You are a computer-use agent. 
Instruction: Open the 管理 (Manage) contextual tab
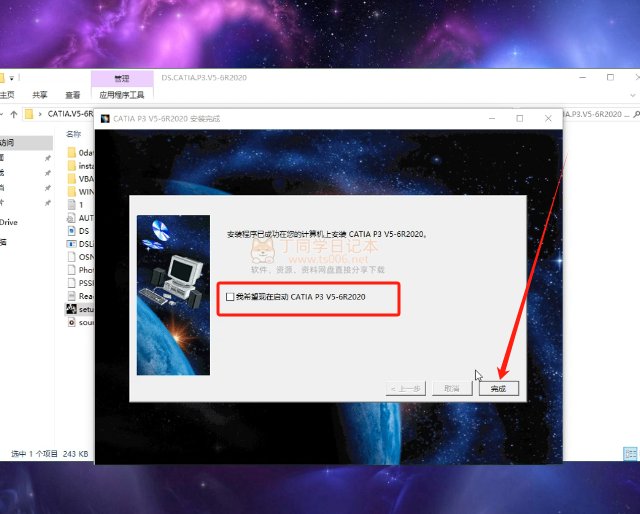[122, 77]
